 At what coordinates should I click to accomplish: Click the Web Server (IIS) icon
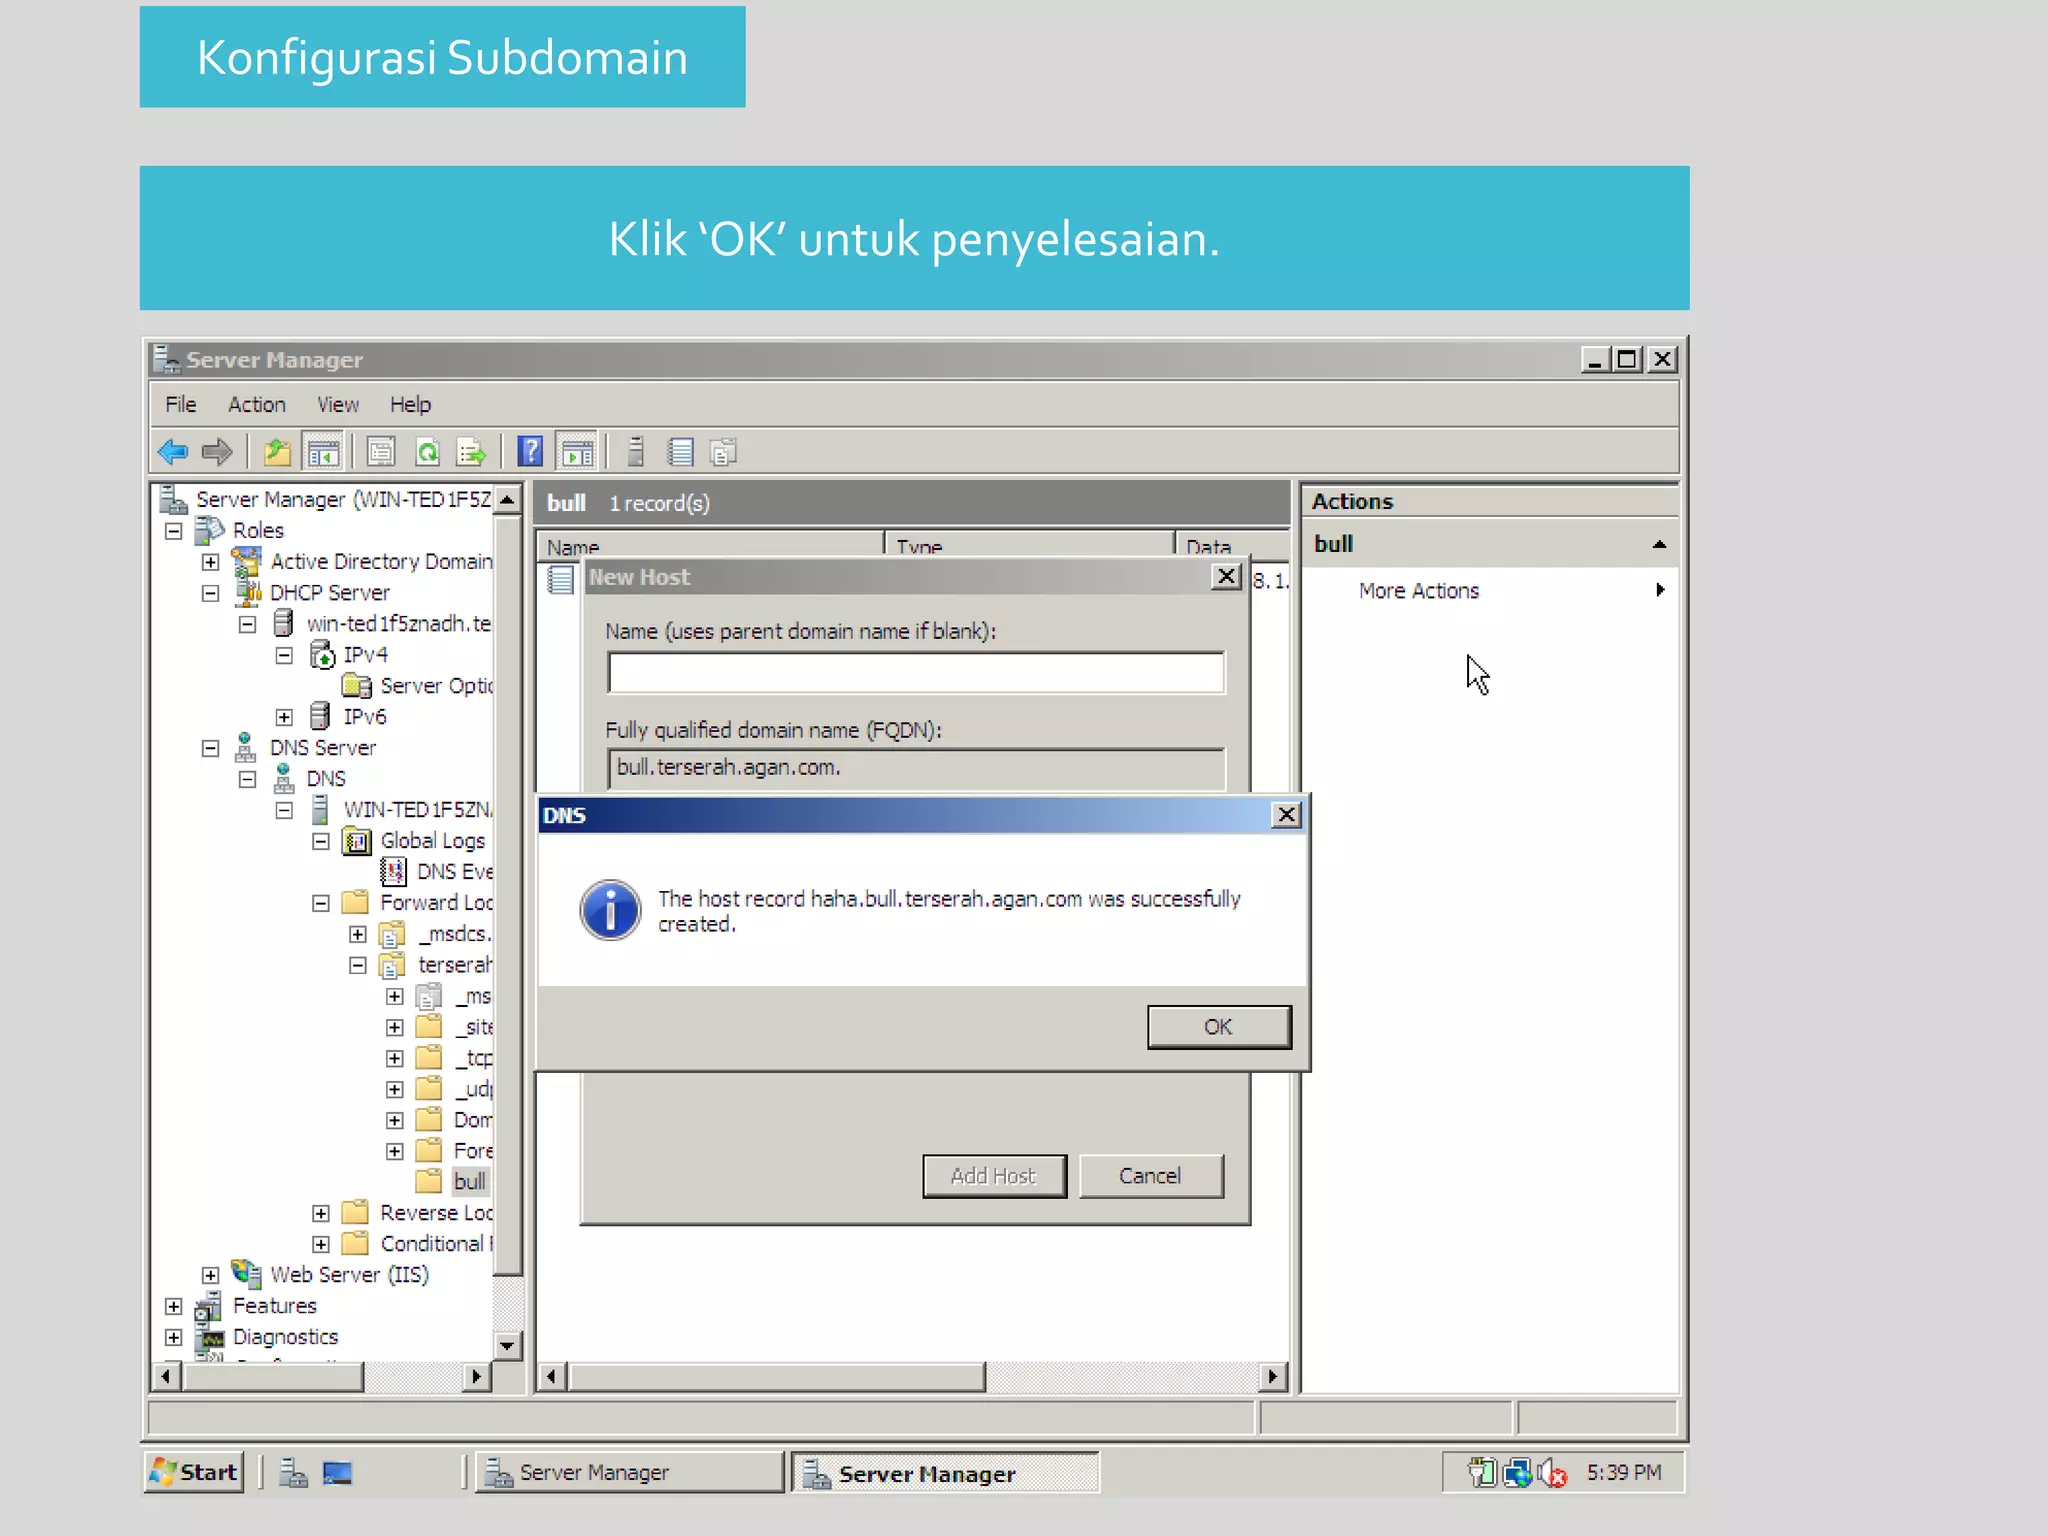coord(246,1273)
